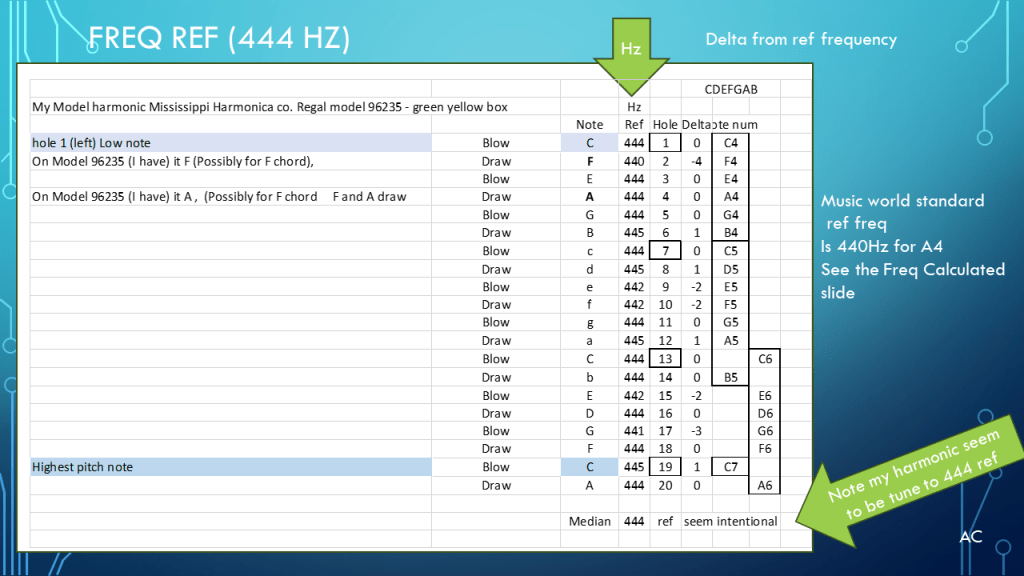Click the boxed hole number 19 cell
This screenshot has height=576, width=1024.
666,467
